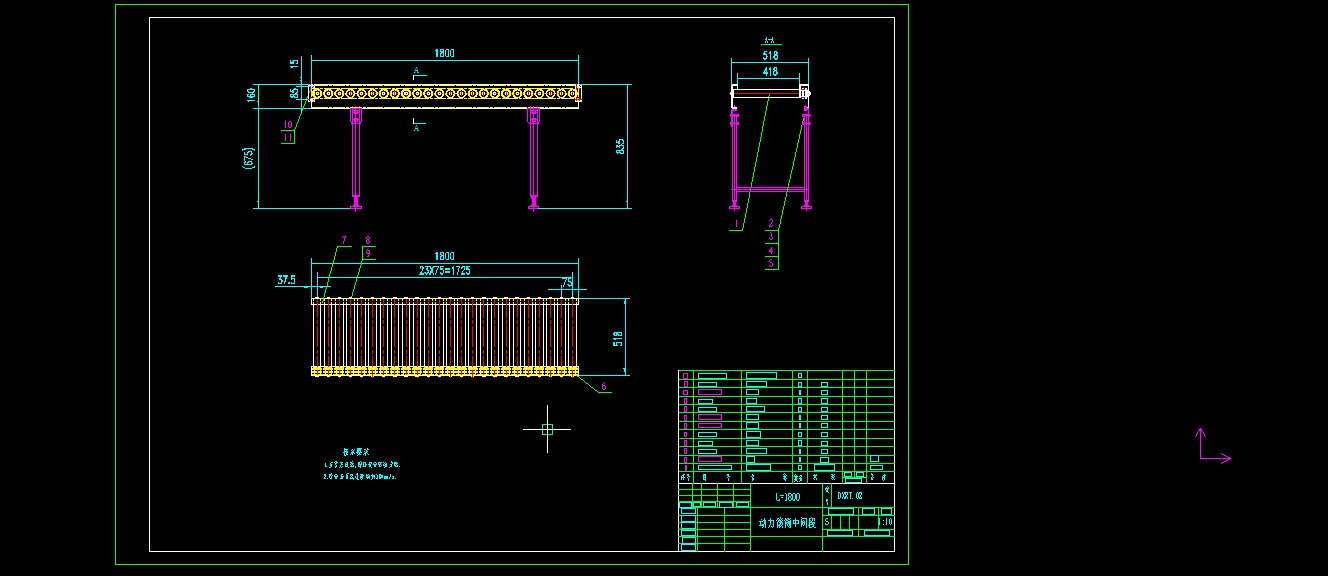The width and height of the screenshot is (1328, 576).
Task: Pick part balloon number 11
Action: pyautogui.click(x=288, y=138)
